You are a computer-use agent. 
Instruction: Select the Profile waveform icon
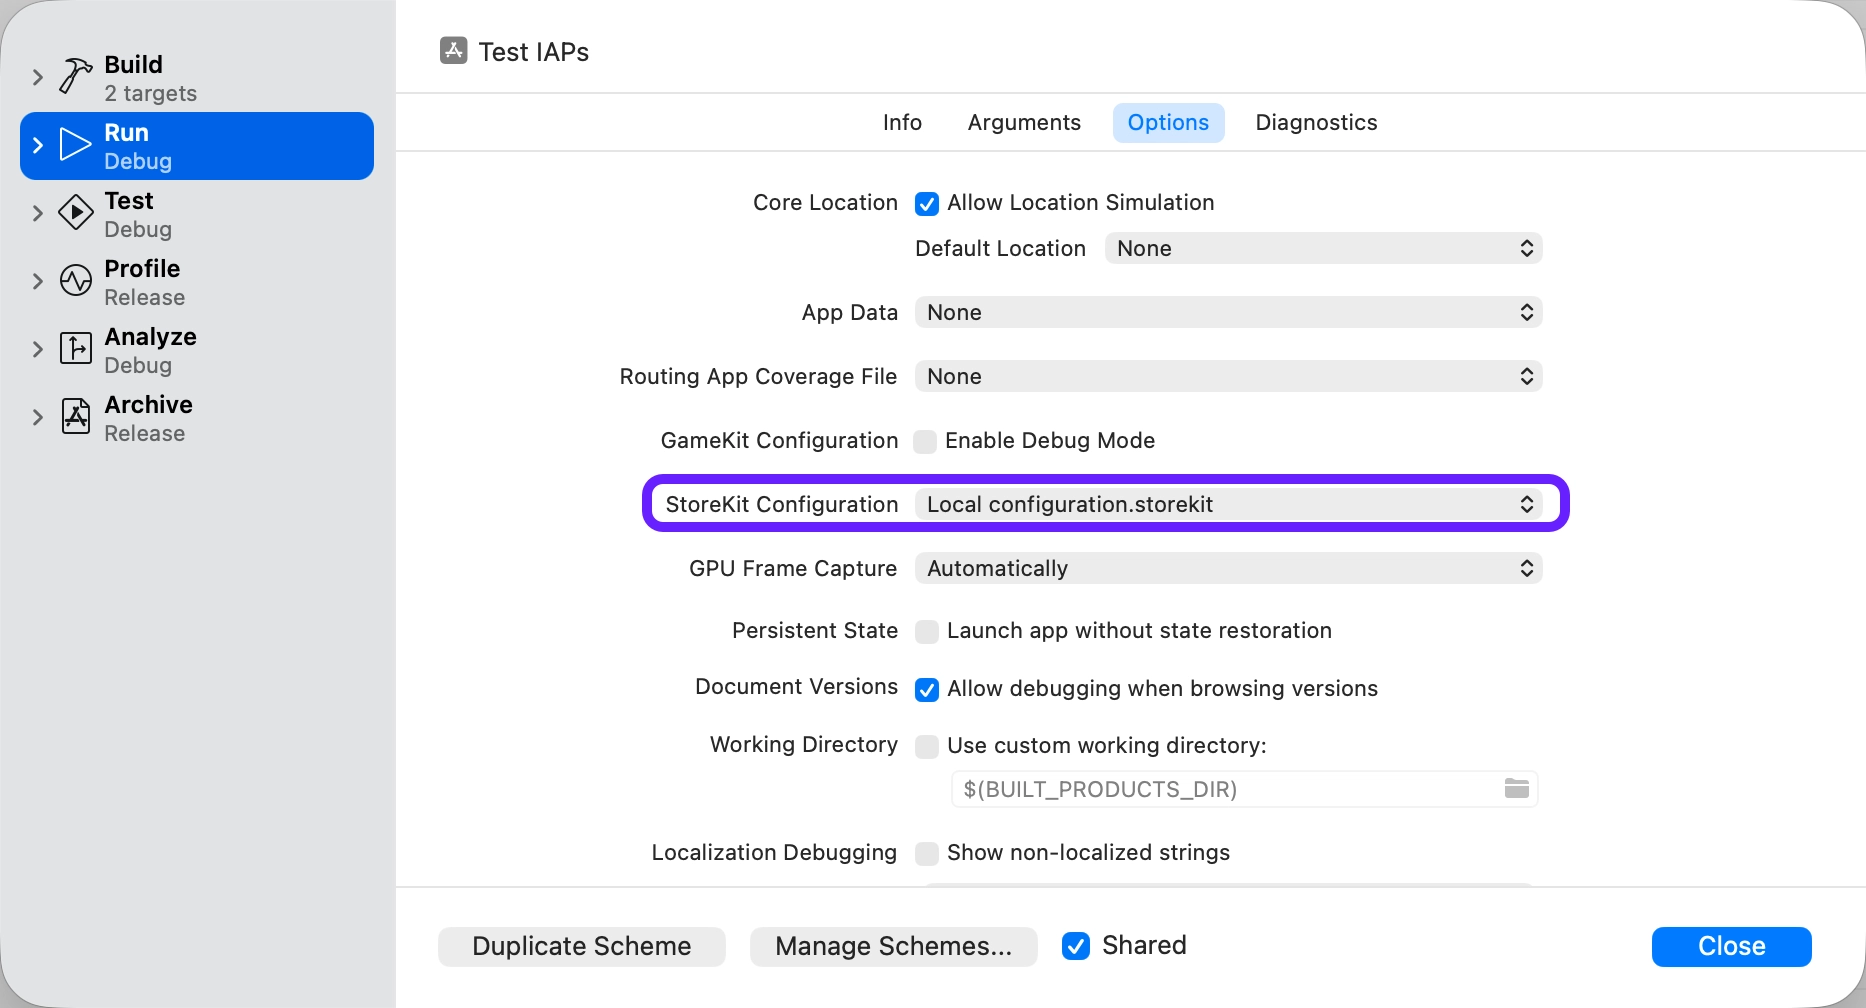point(76,281)
